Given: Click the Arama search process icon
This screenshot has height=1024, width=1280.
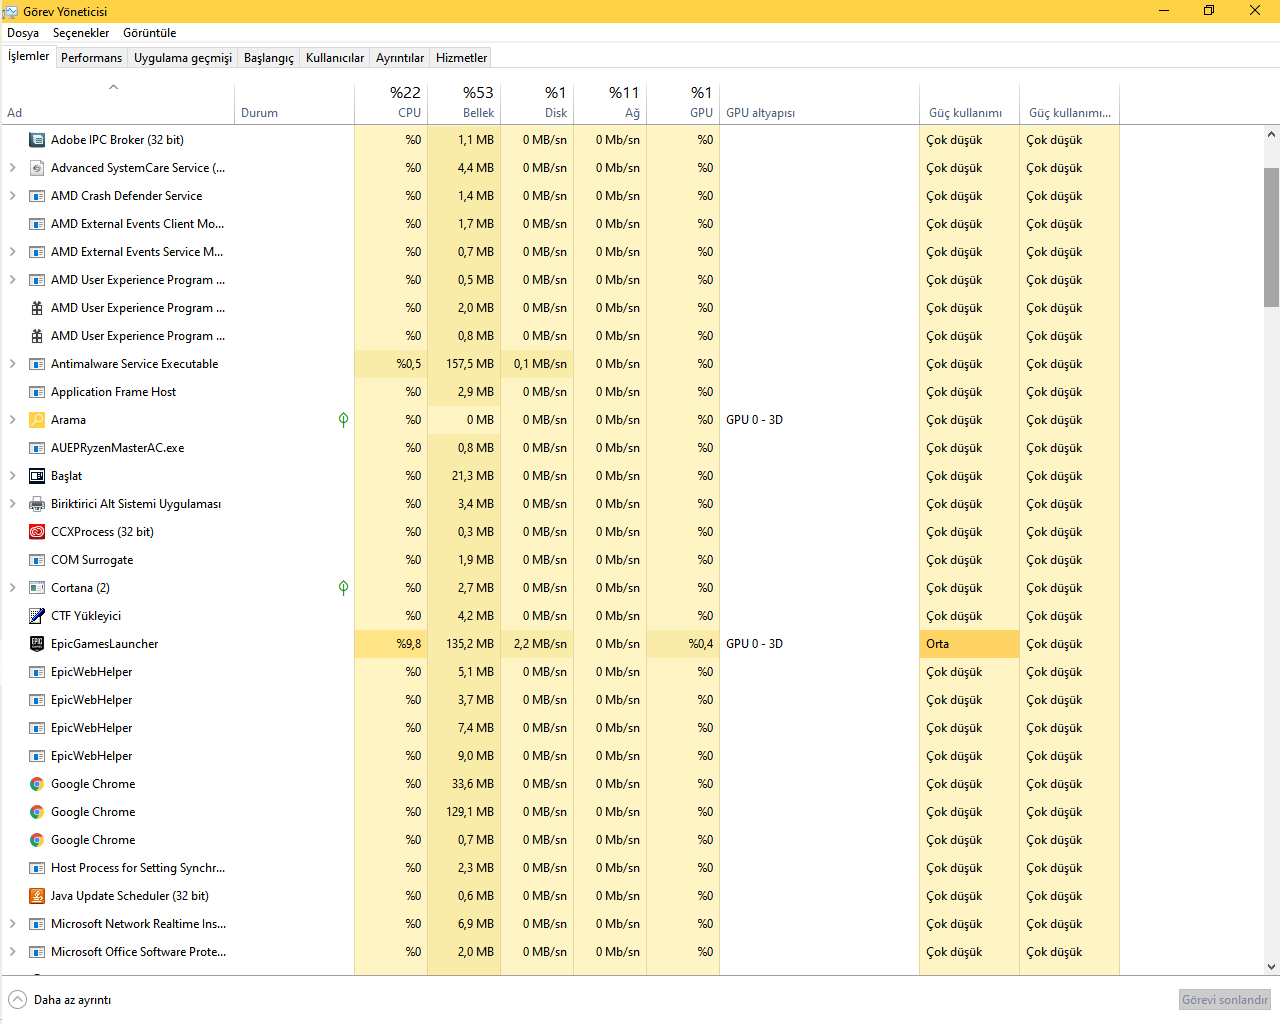Looking at the screenshot, I should [x=37, y=420].
